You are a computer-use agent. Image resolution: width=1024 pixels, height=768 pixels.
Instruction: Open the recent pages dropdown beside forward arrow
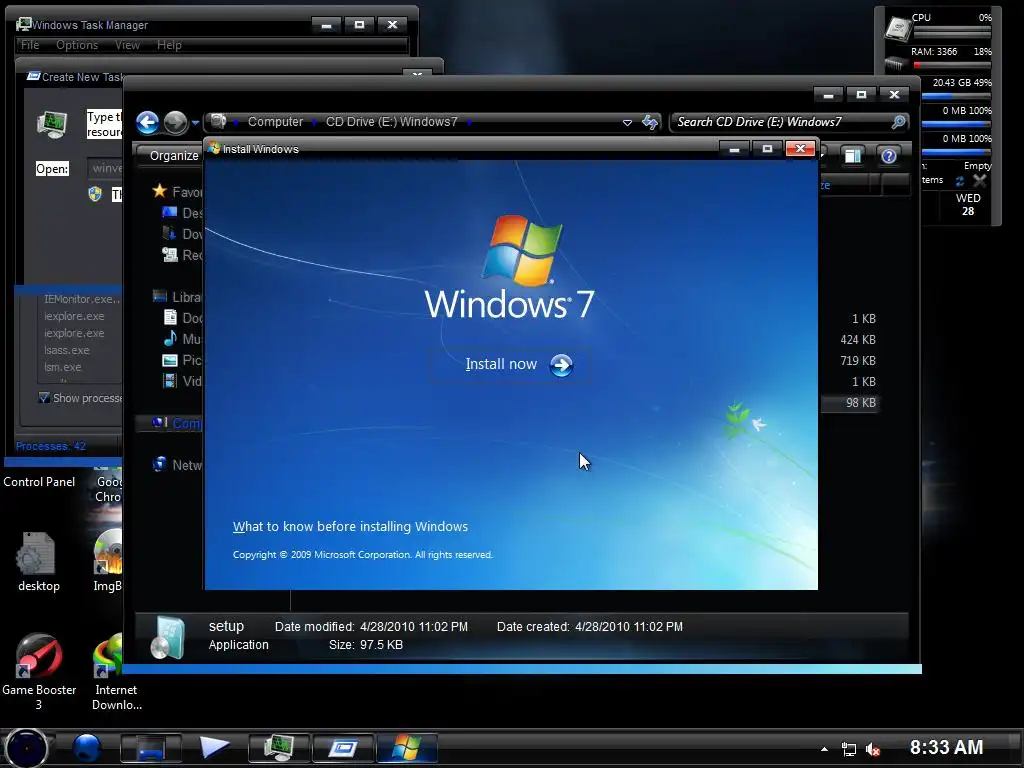[195, 122]
